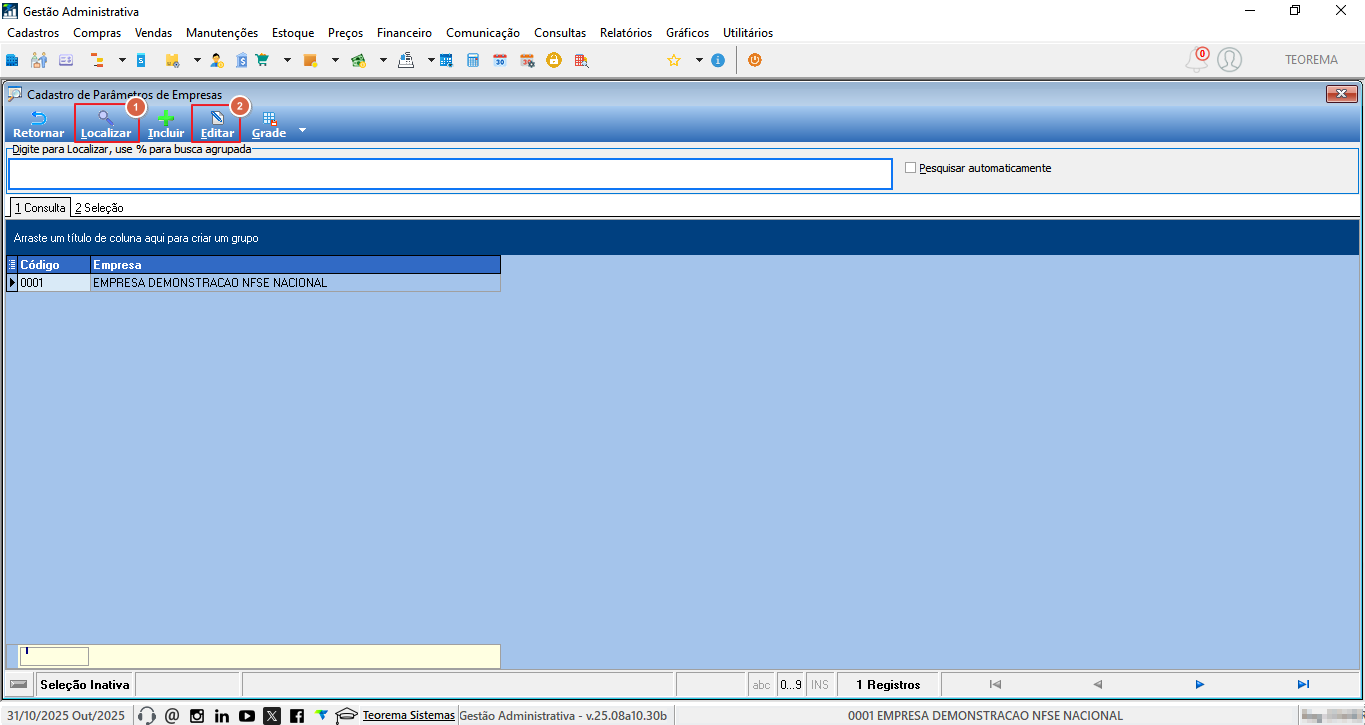
Task: Open the Facebook icon in status bar
Action: point(297,715)
